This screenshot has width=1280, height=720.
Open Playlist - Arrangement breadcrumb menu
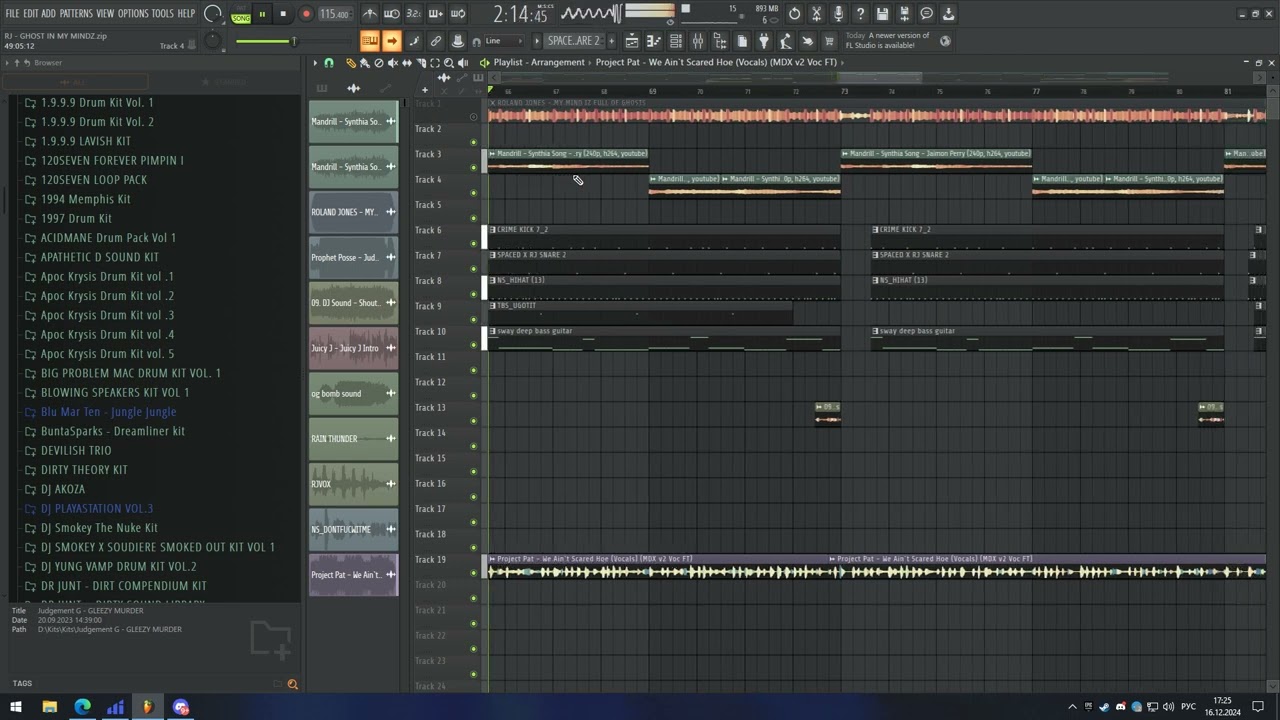[538, 62]
